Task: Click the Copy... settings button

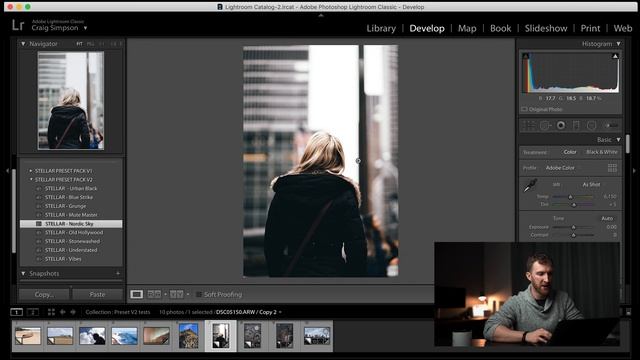Action: pyautogui.click(x=44, y=294)
